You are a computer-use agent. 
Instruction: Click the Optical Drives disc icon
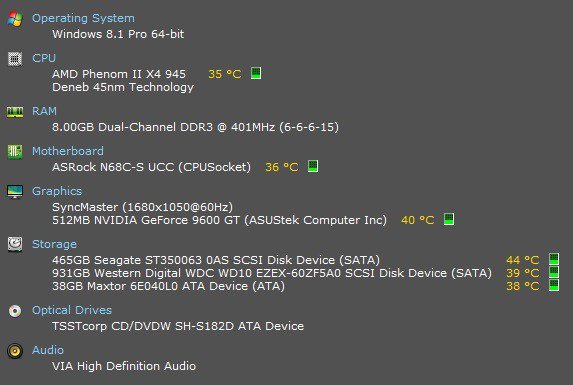click(x=15, y=311)
